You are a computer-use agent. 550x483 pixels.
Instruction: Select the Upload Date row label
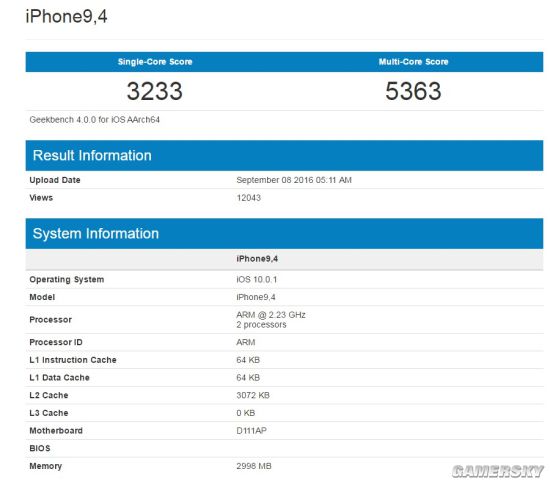point(55,180)
